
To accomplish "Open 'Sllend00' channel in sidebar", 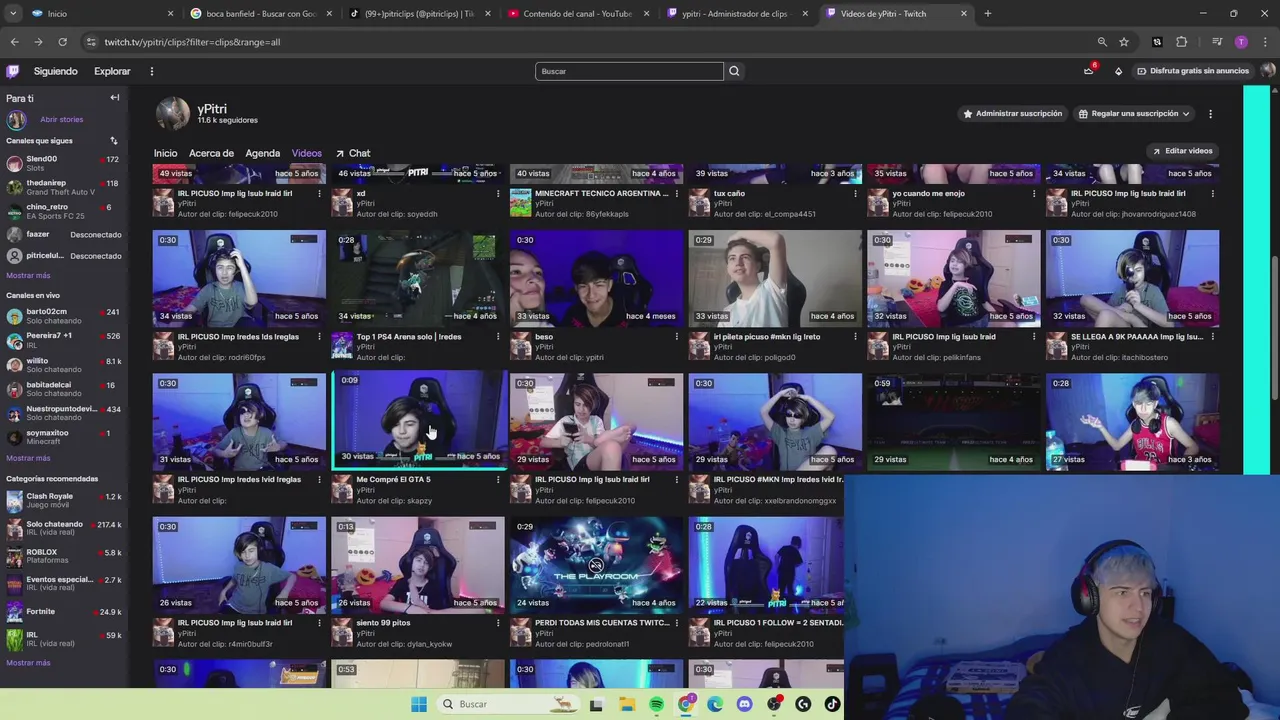I will (x=62, y=163).
